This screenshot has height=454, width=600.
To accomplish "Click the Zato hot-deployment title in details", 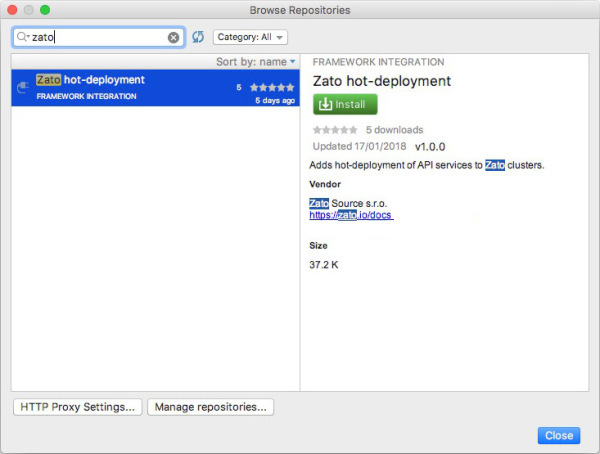I will click(382, 81).
